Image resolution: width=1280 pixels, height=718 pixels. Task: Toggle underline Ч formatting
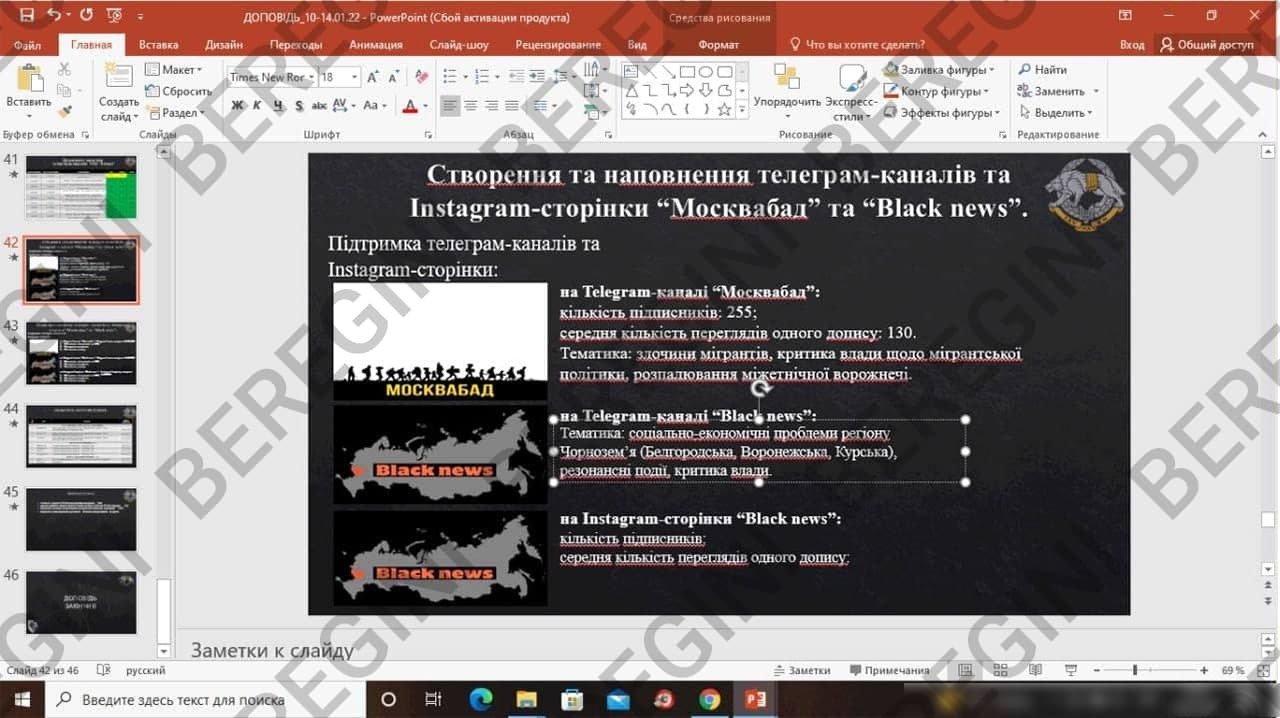[x=277, y=105]
